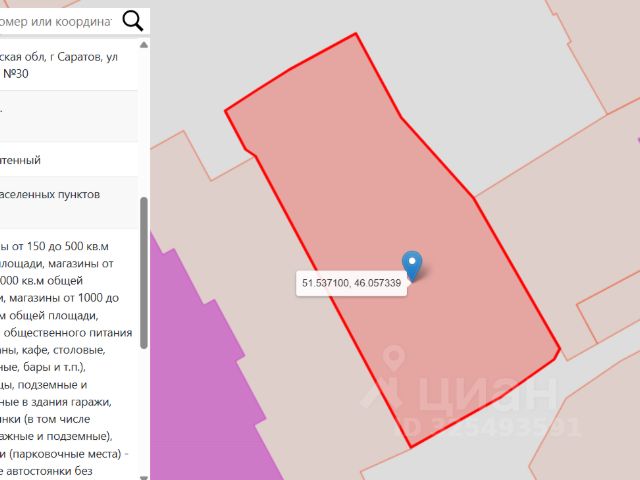640x480 pixels.
Task: Click the panel's scroll-down arrow
Action: [x=144, y=477]
